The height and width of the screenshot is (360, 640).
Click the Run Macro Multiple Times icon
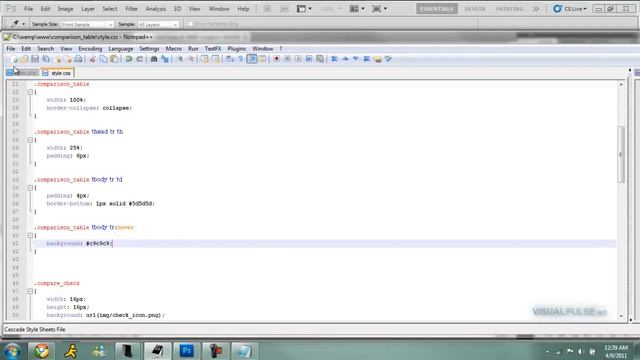(x=309, y=59)
